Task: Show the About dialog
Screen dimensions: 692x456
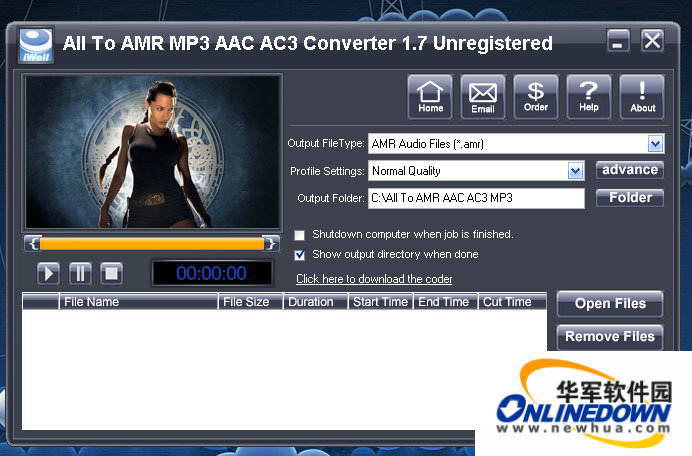Action: pyautogui.click(x=642, y=97)
